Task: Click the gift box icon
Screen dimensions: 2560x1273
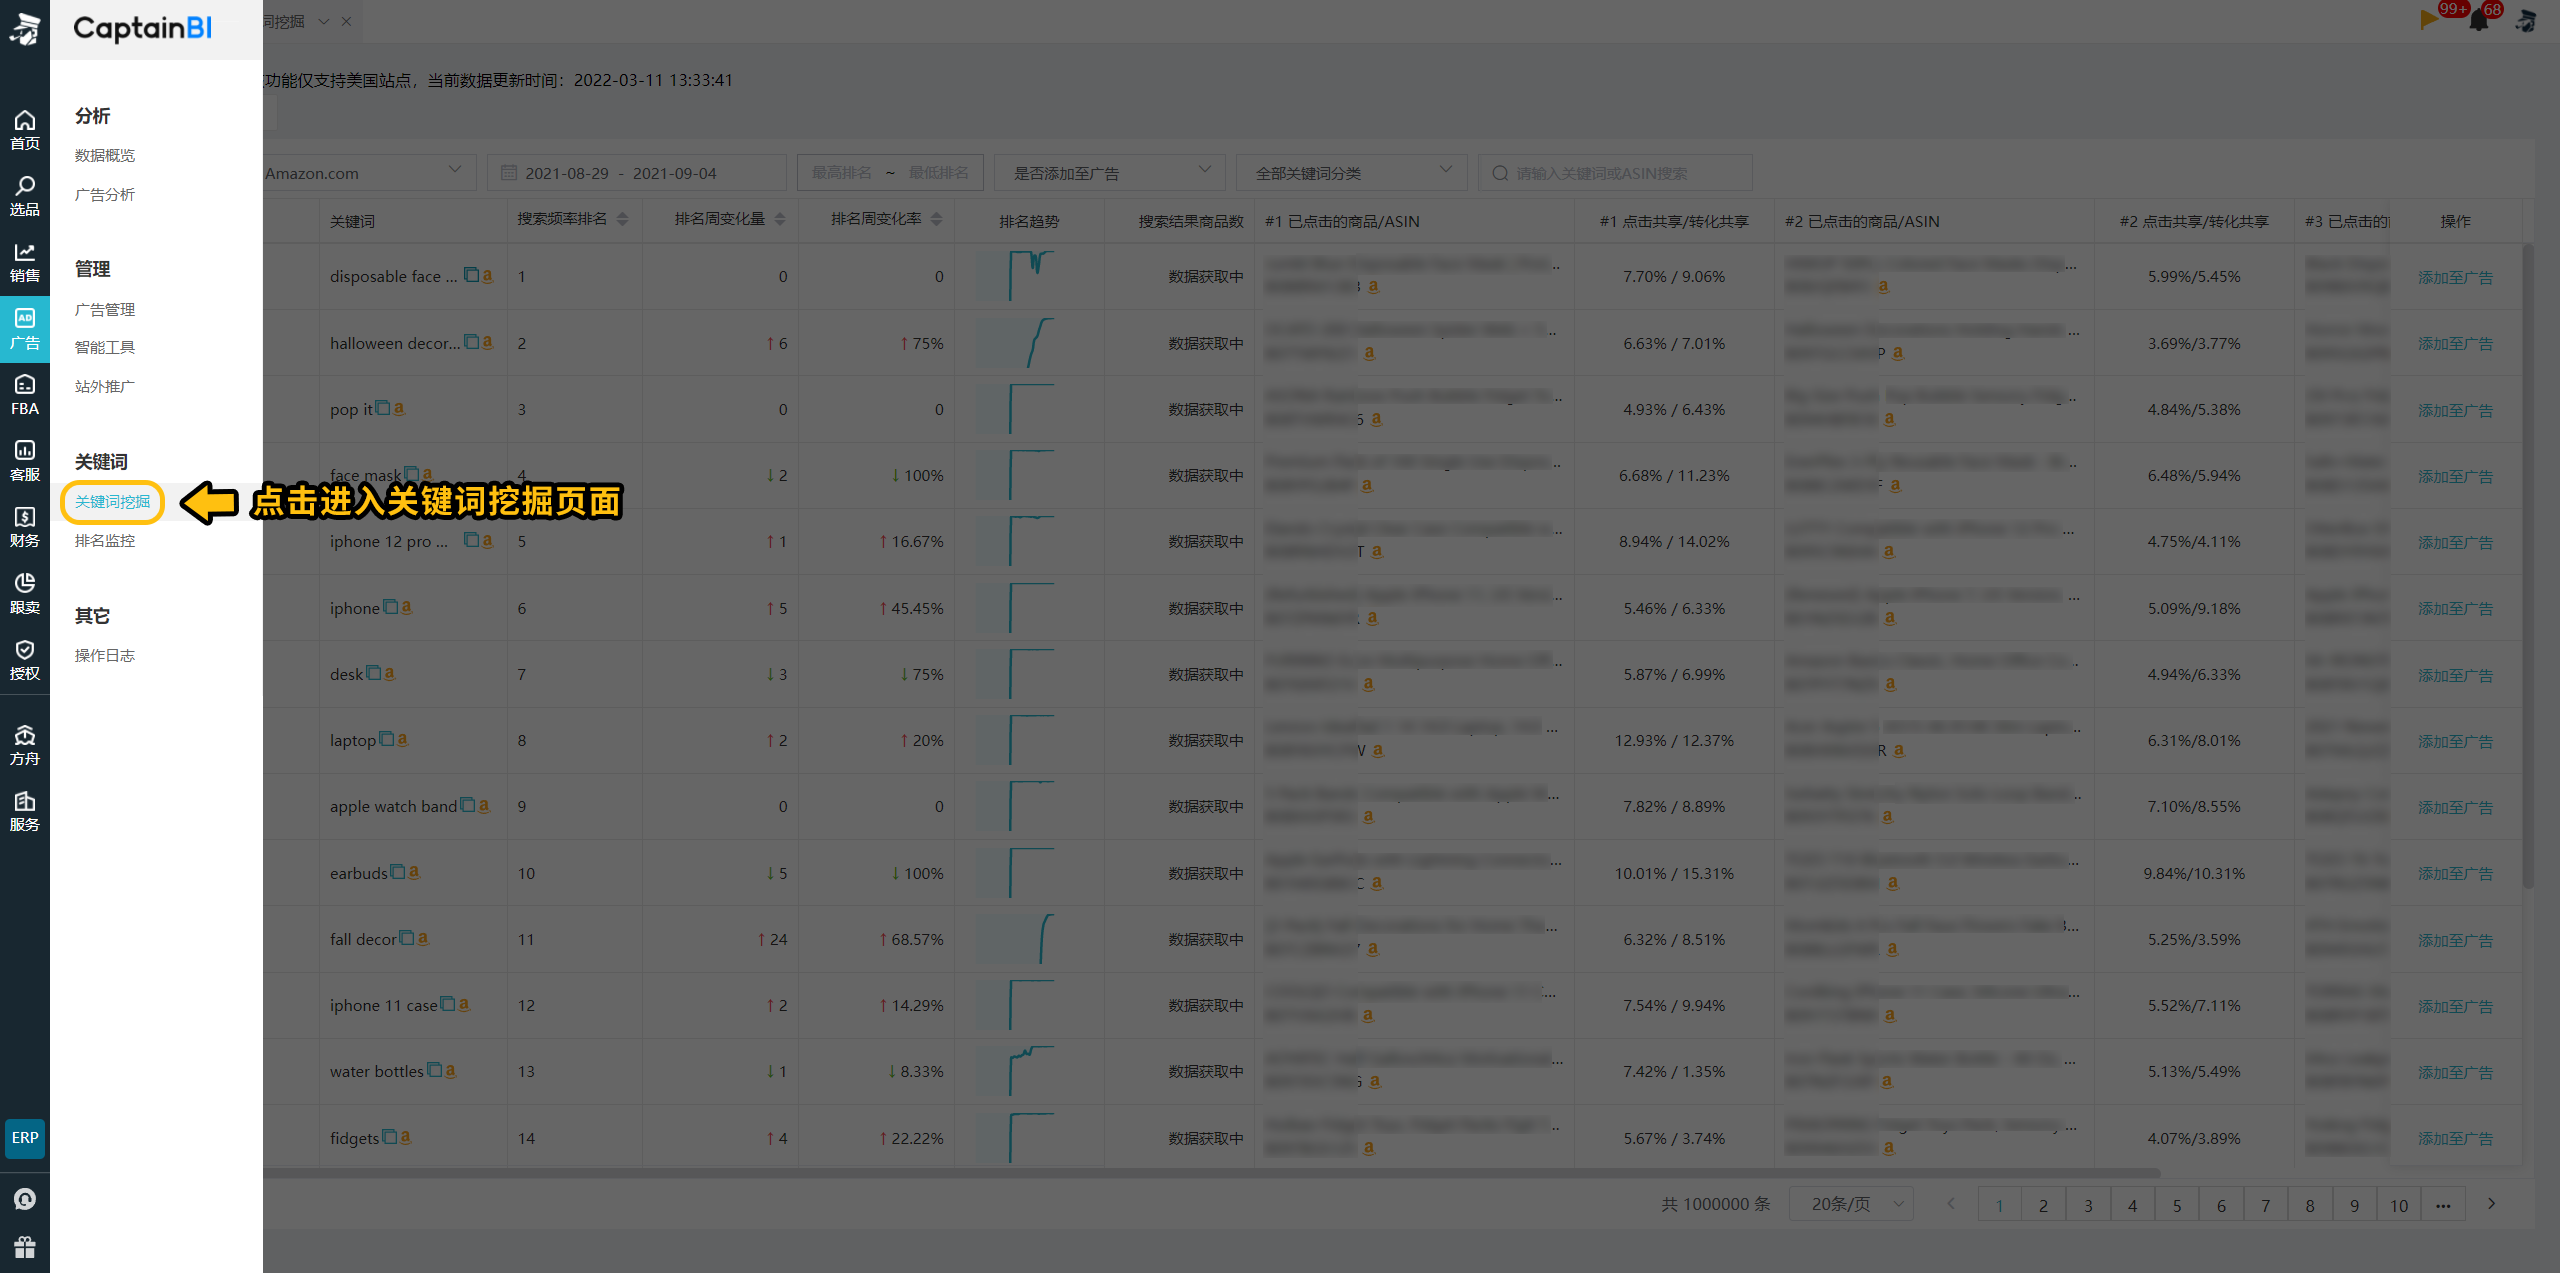Action: [x=25, y=1247]
